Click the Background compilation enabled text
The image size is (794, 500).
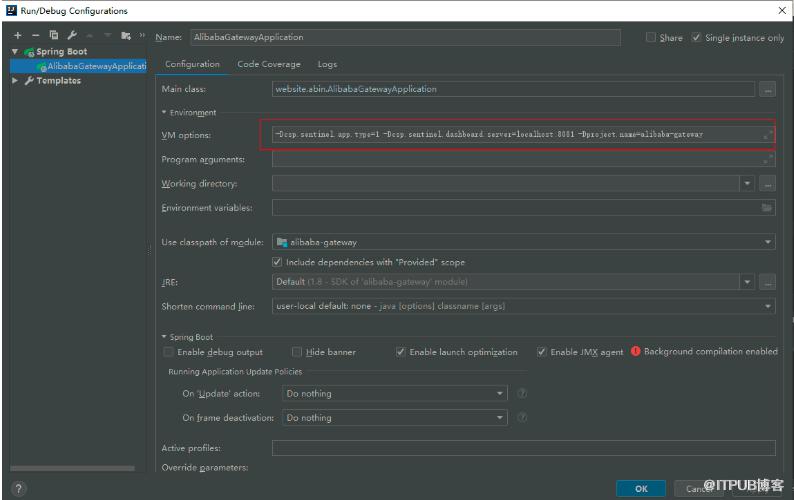[x=710, y=351]
